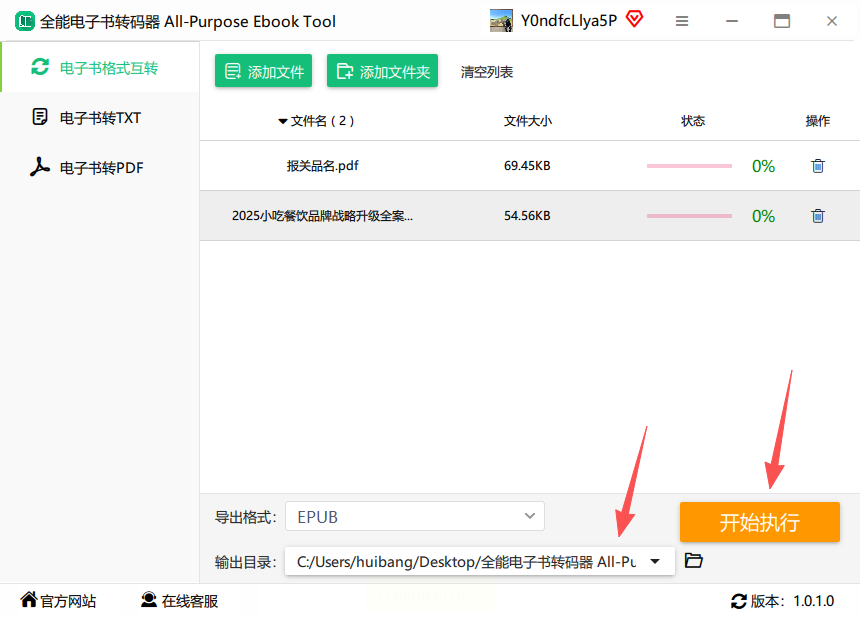Maximize the window

pyautogui.click(x=782, y=21)
